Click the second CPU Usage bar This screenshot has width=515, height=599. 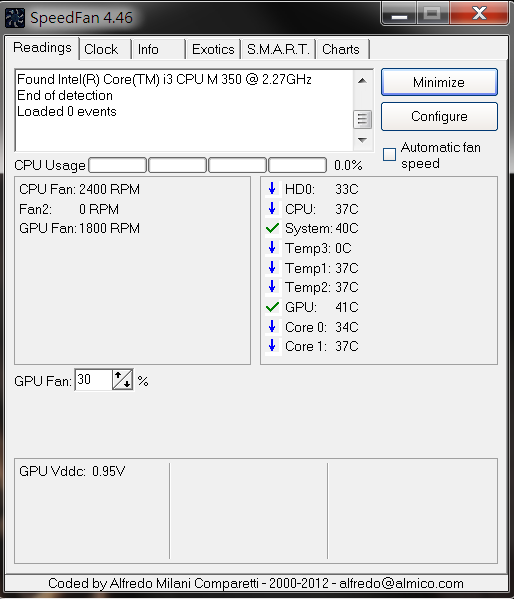[x=178, y=165]
